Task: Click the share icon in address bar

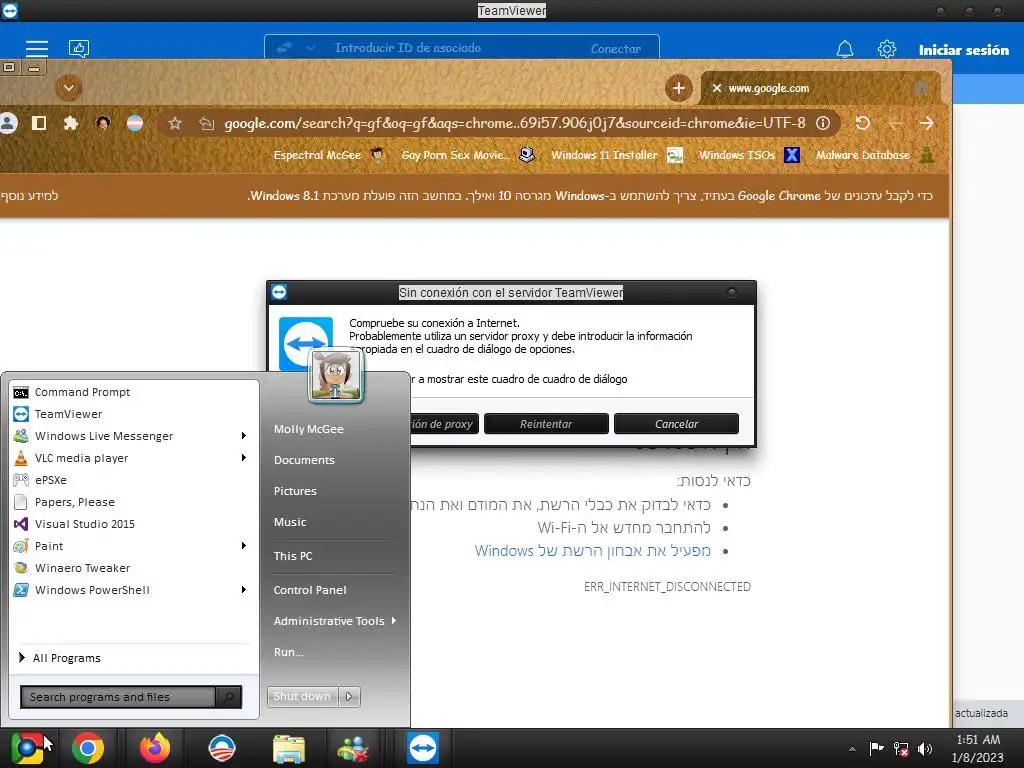Action: click(206, 123)
